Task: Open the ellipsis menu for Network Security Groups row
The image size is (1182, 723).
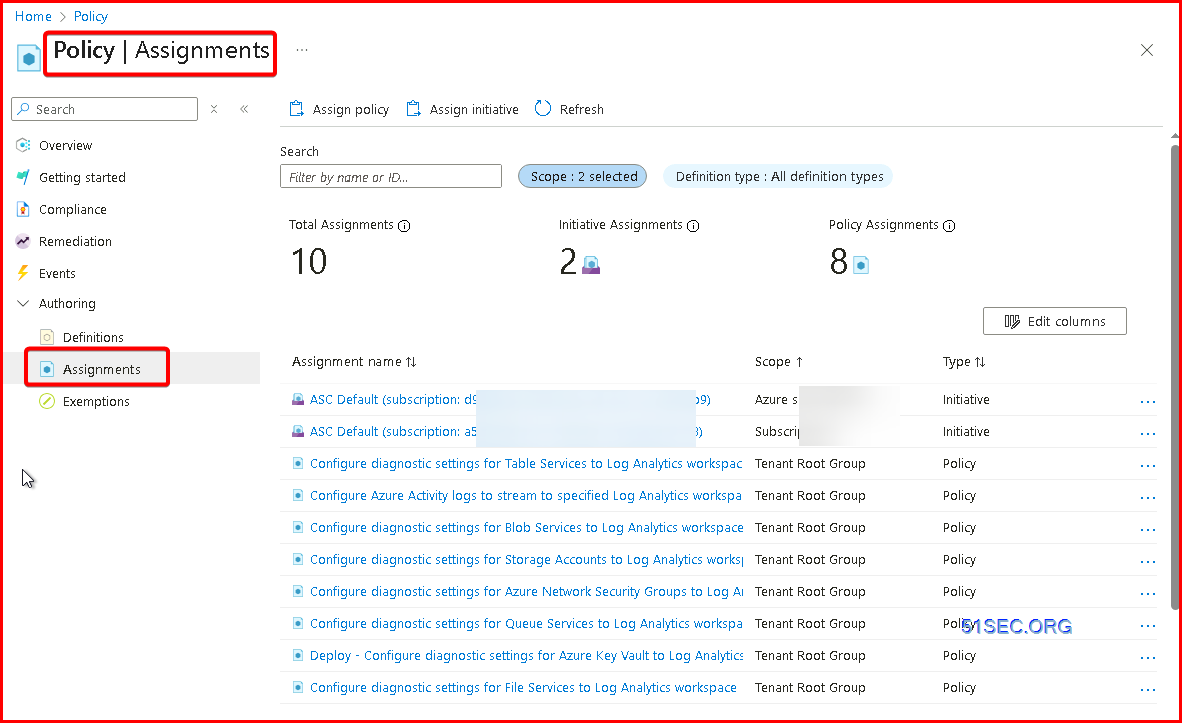Action: pos(1147,594)
